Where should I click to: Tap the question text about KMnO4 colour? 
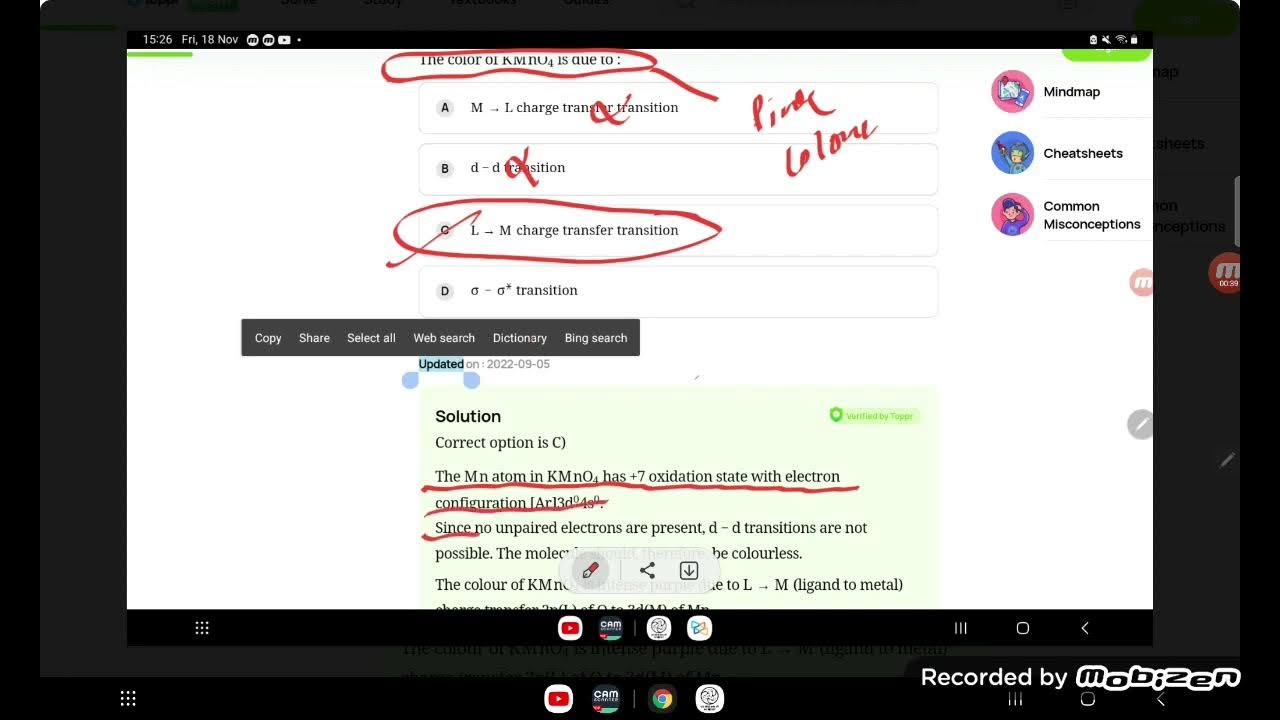coord(520,59)
